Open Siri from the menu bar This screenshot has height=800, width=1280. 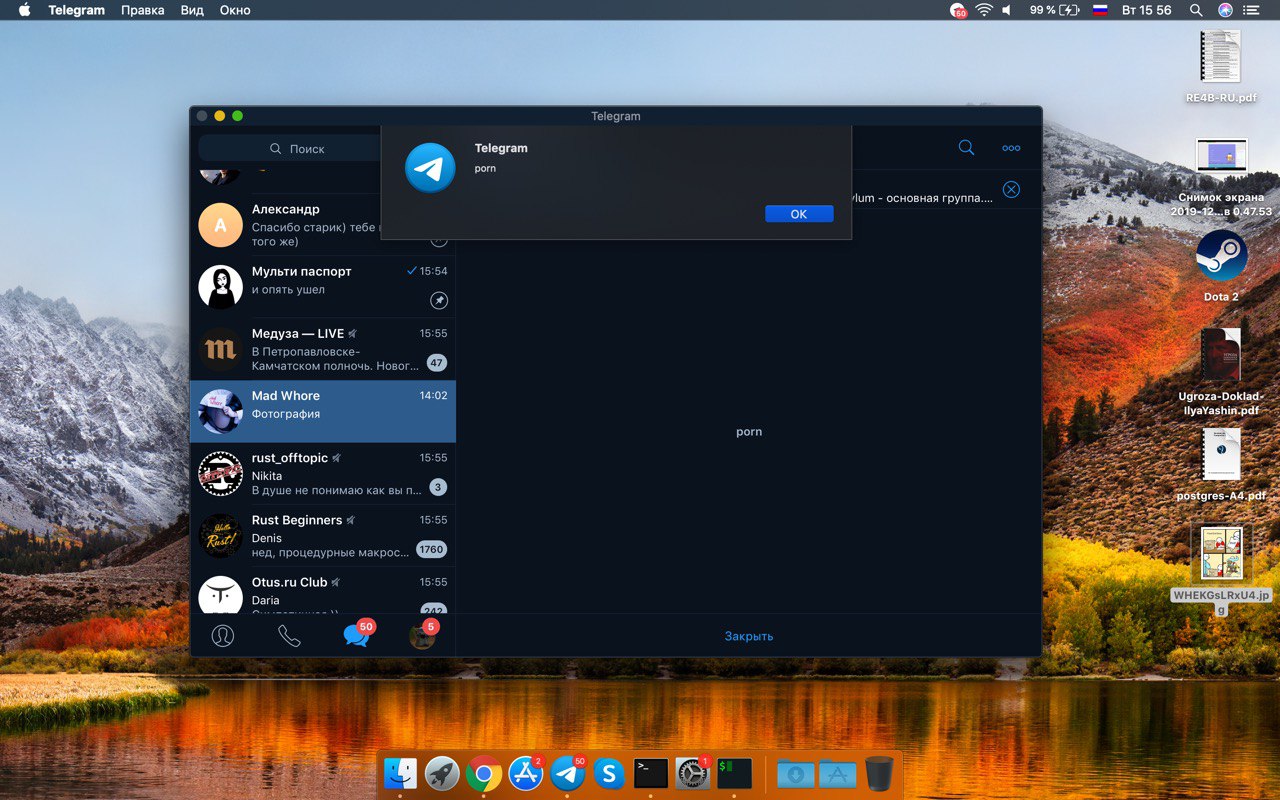coord(1225,10)
